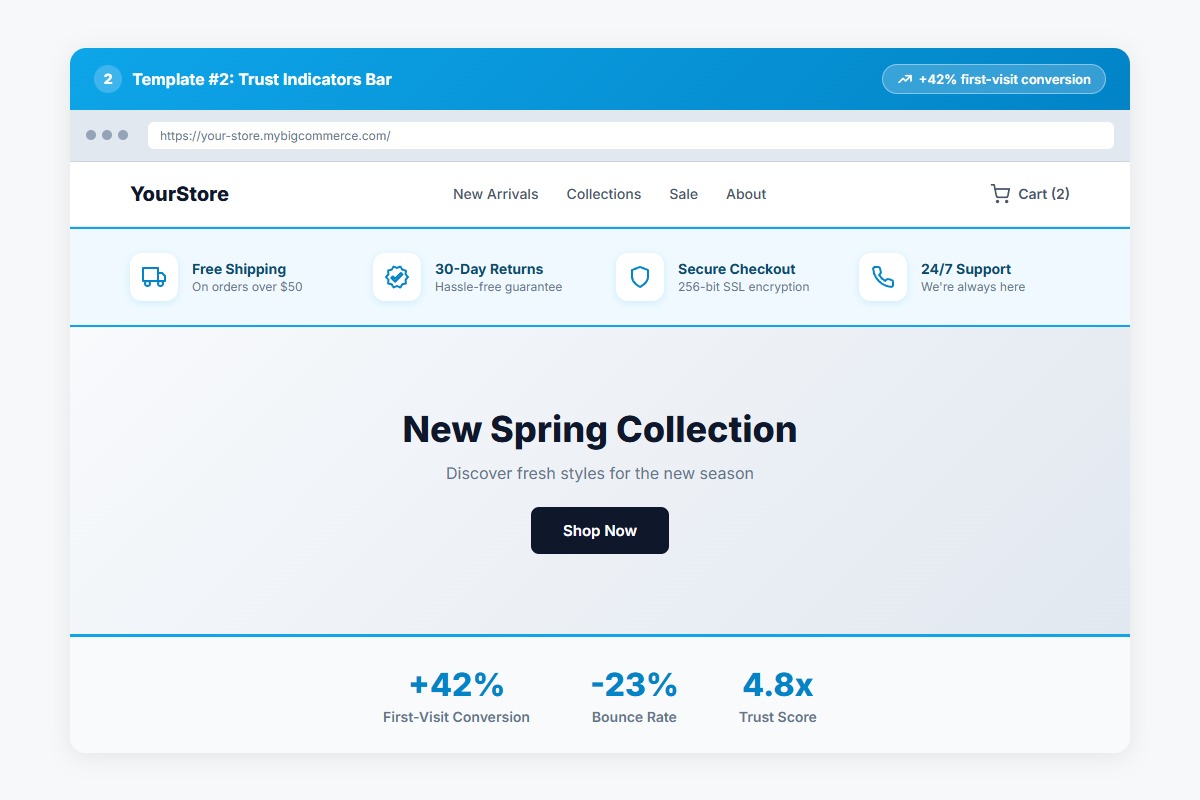Click the shopping cart icon

1000,194
